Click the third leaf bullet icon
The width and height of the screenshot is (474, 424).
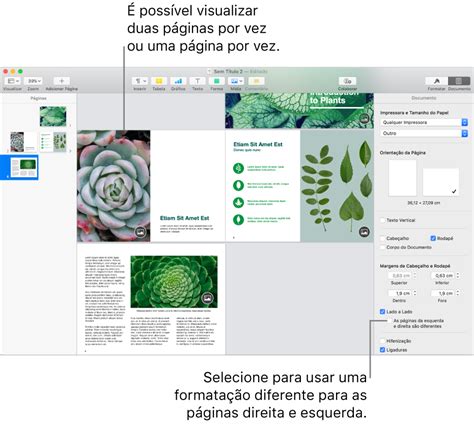[238, 202]
